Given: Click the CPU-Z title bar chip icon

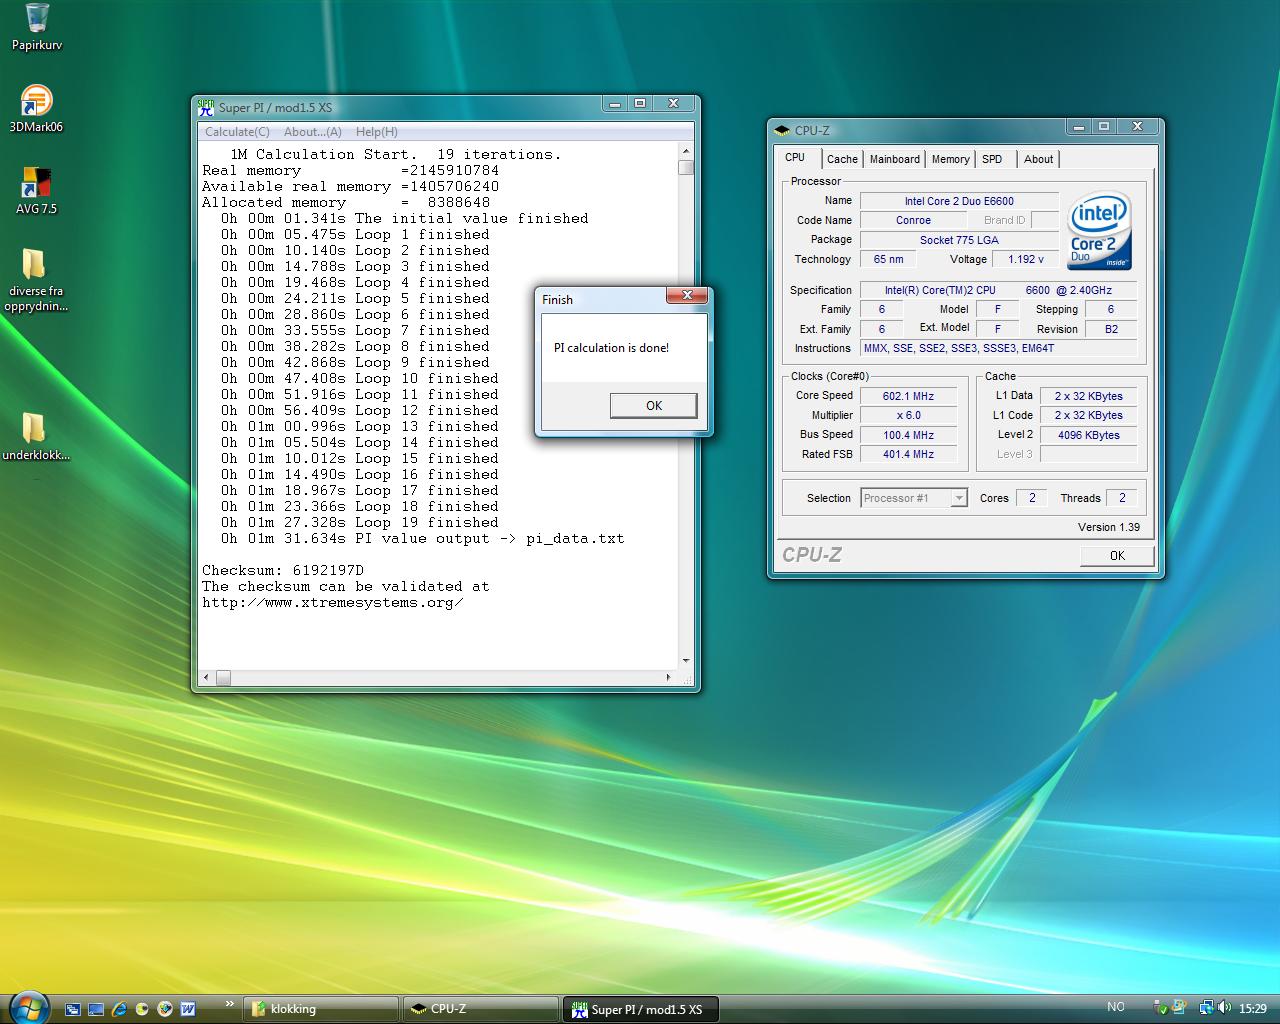Looking at the screenshot, I should (782, 130).
